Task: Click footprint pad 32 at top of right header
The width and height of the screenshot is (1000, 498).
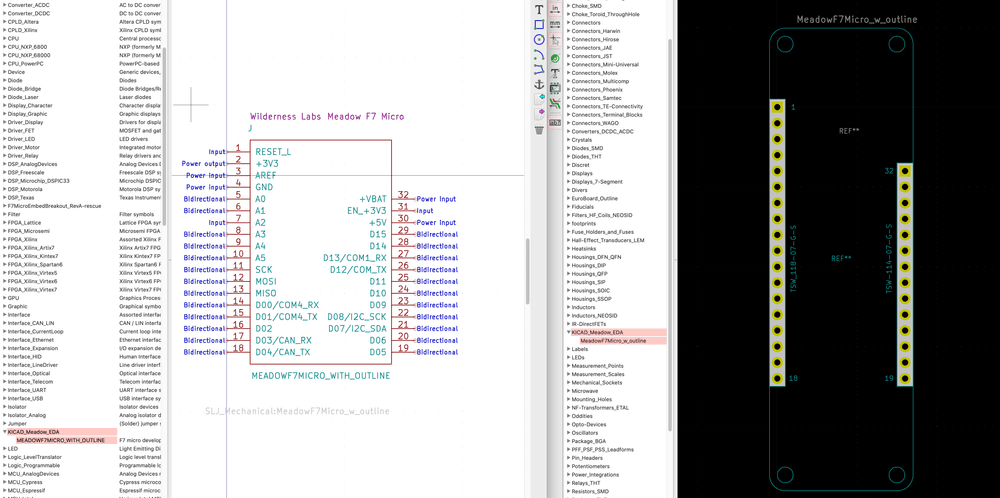Action: click(x=904, y=171)
